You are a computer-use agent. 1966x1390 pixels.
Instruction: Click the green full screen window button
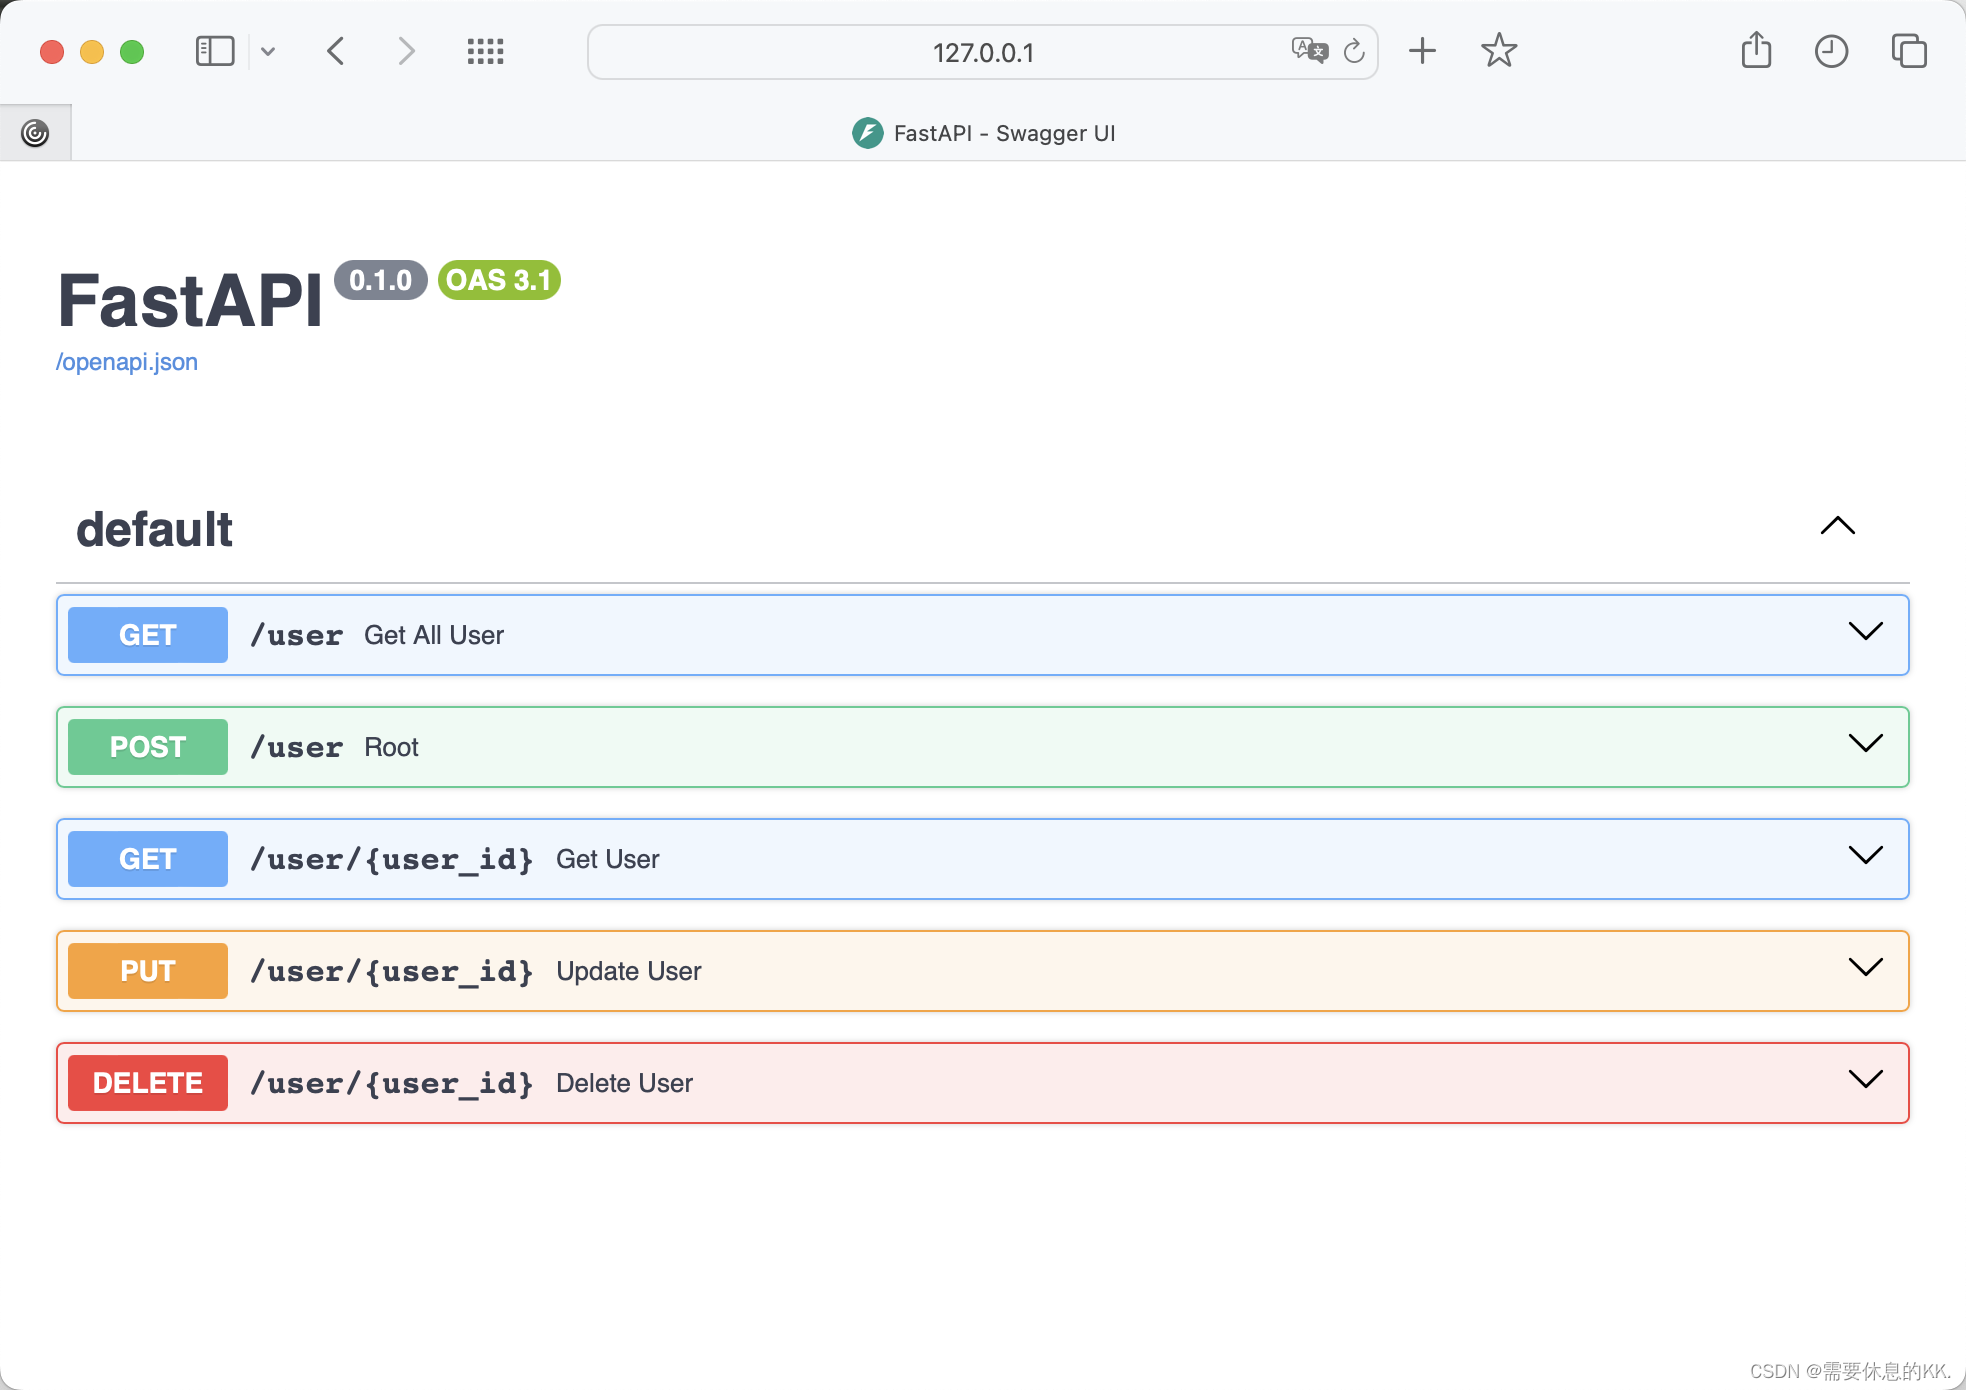(x=132, y=51)
